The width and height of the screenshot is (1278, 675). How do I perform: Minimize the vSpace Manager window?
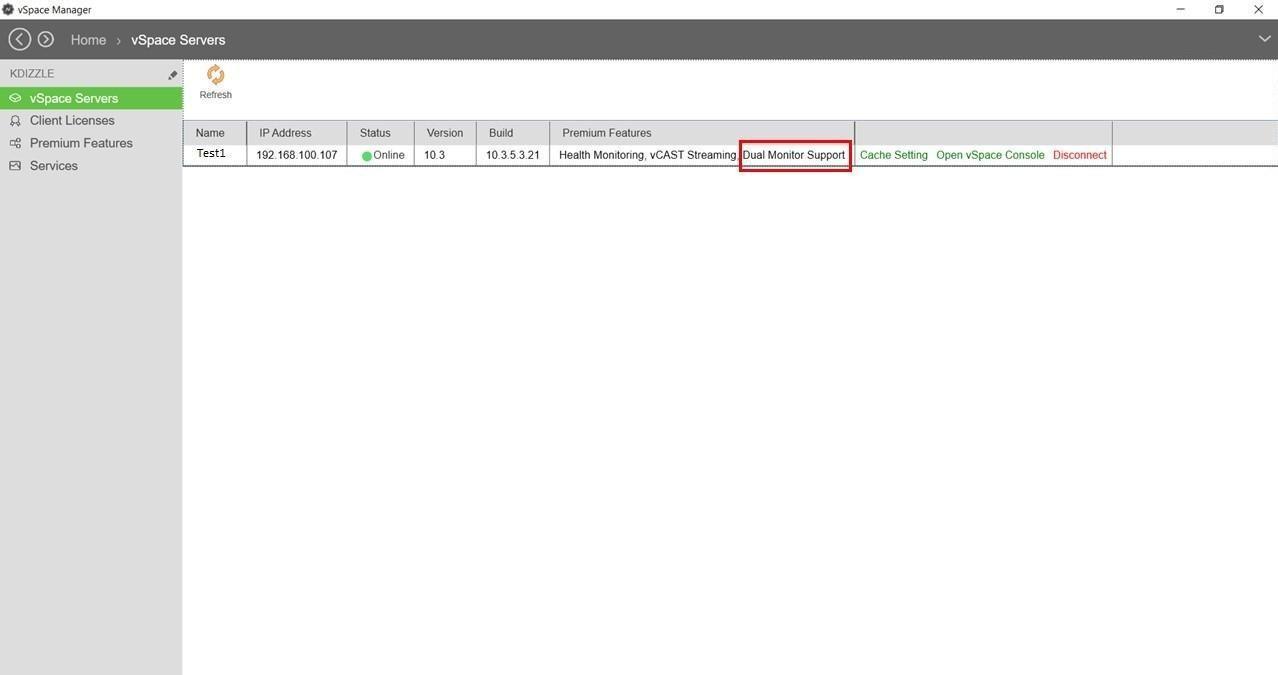point(1181,9)
